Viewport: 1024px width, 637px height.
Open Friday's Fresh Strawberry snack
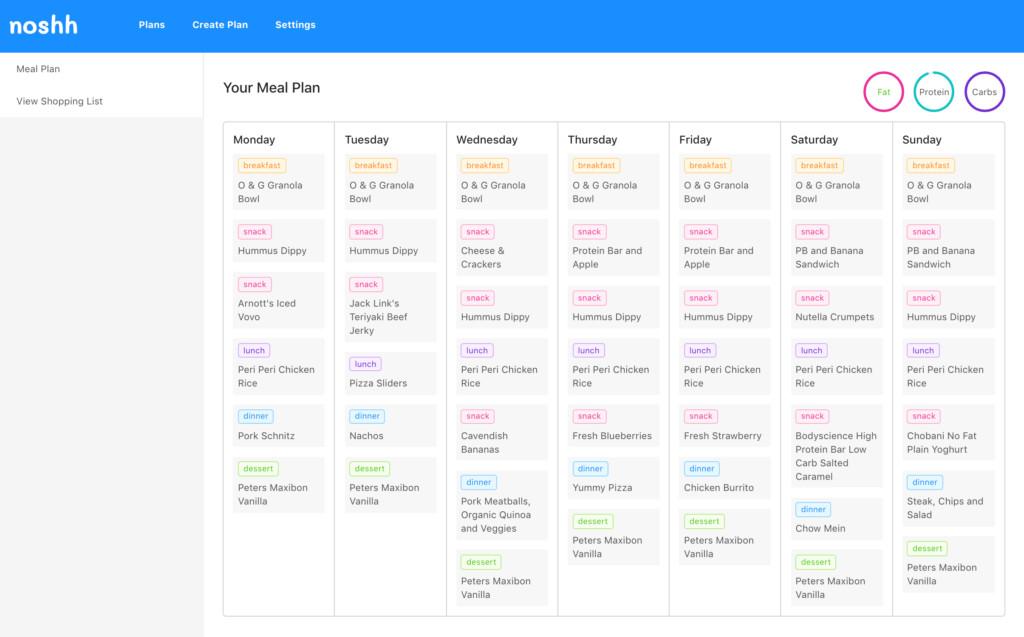[725, 425]
